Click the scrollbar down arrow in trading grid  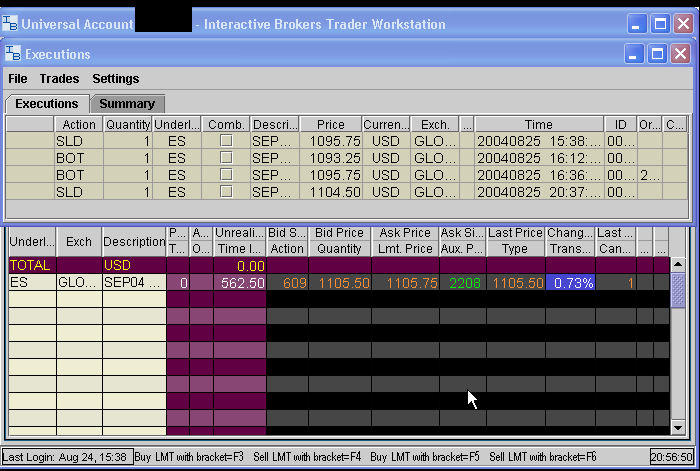[678, 428]
